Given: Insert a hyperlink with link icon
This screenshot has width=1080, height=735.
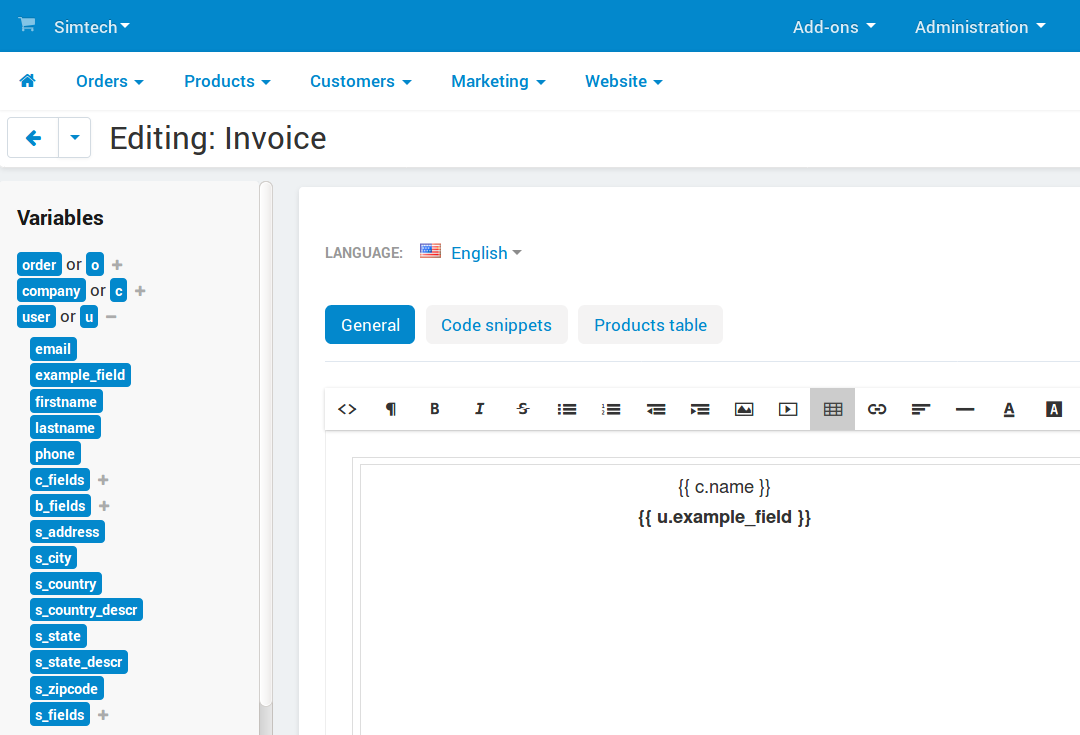Looking at the screenshot, I should (877, 409).
